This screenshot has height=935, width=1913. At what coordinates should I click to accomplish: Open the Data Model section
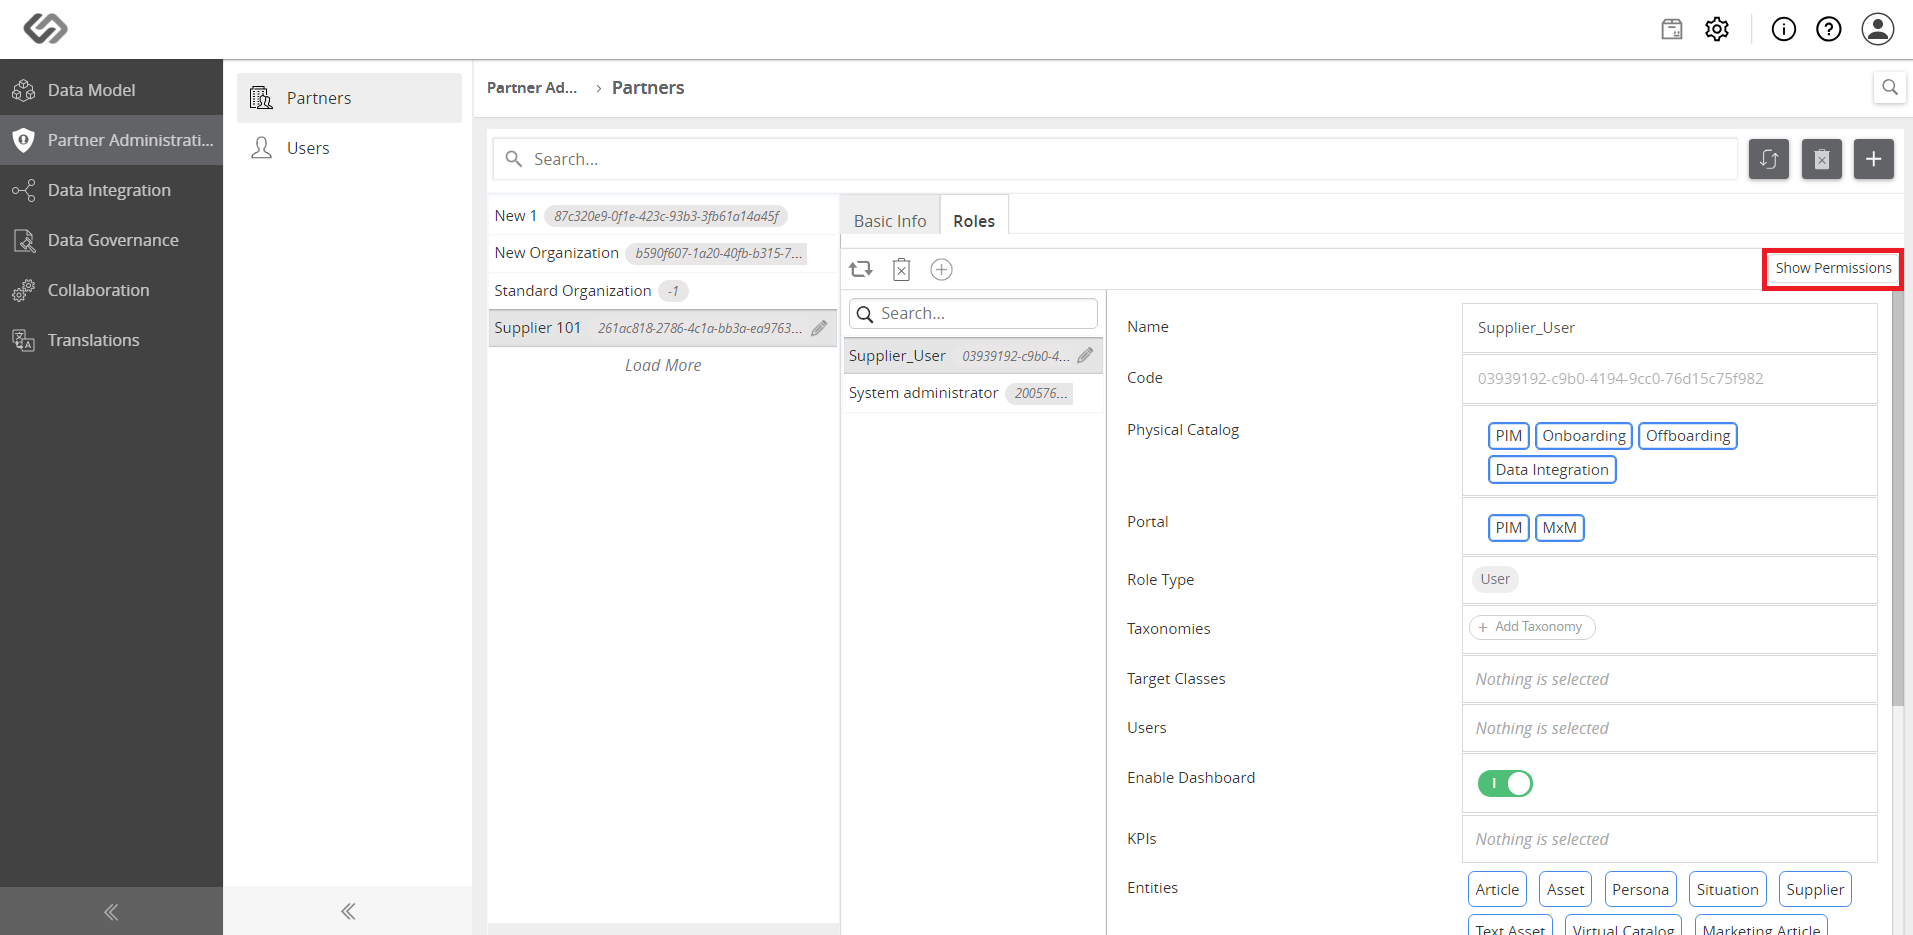[111, 90]
